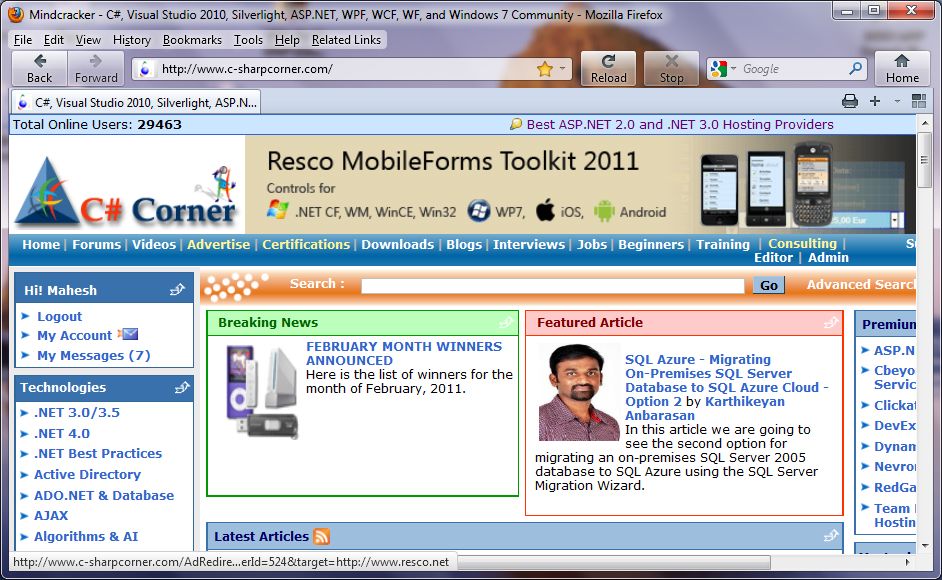Open Algorithms & AI technology link
Viewport: 942px width, 580px height.
(x=86, y=536)
